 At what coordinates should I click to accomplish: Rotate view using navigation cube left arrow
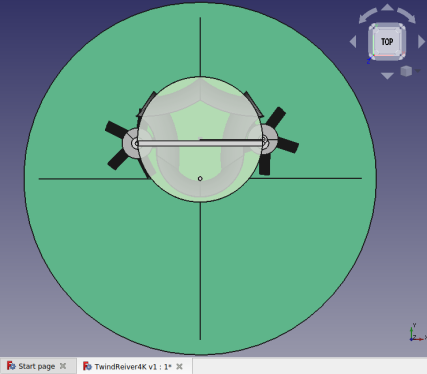coord(353,42)
